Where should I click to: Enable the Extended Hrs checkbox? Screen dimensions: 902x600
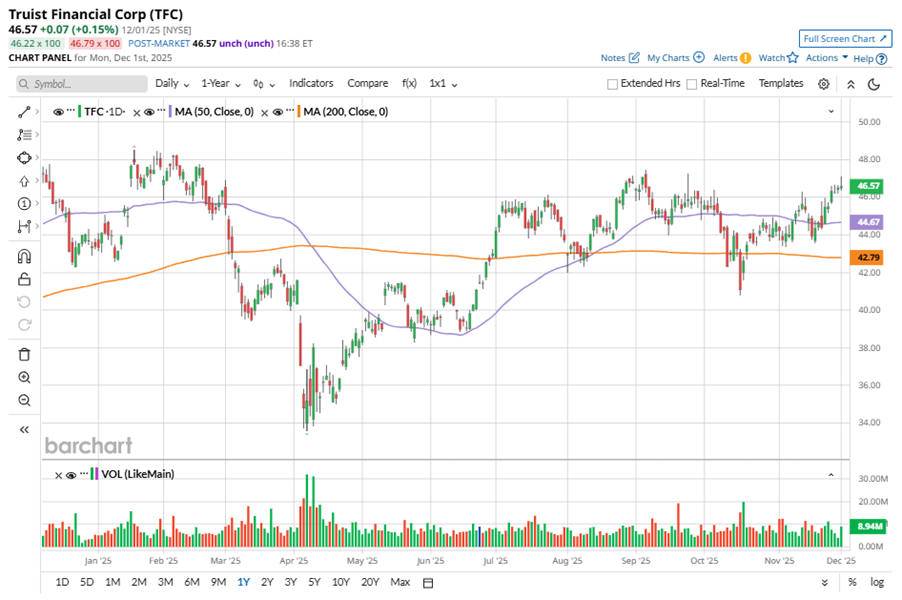coord(613,84)
